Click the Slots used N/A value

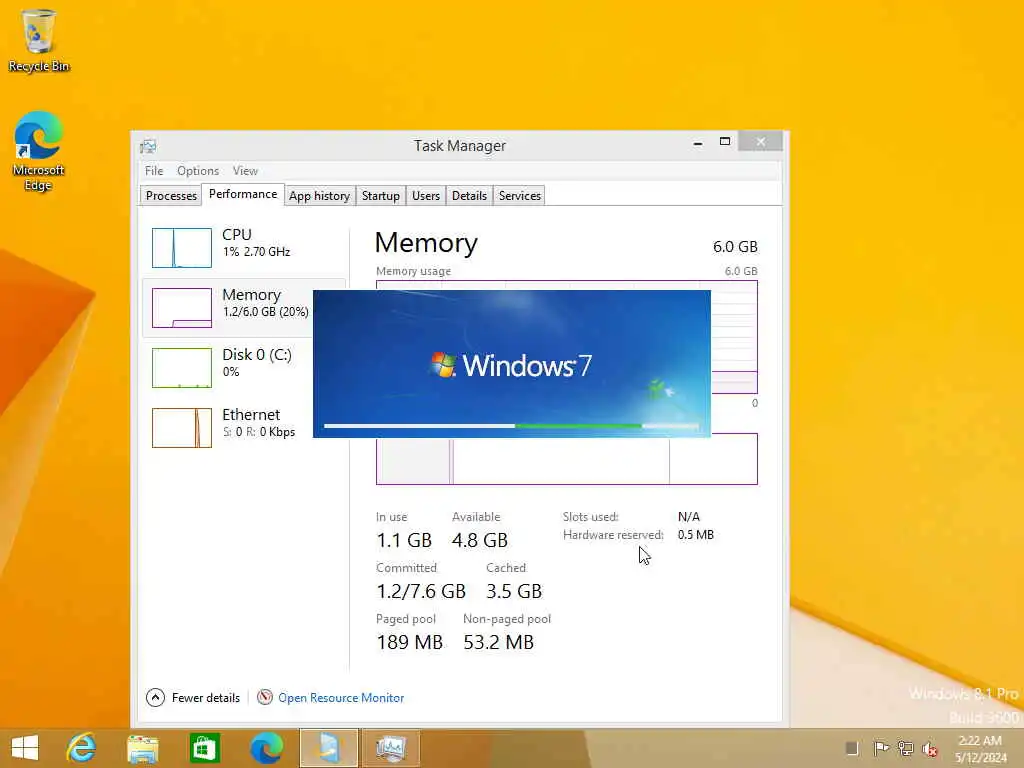pyautogui.click(x=688, y=517)
